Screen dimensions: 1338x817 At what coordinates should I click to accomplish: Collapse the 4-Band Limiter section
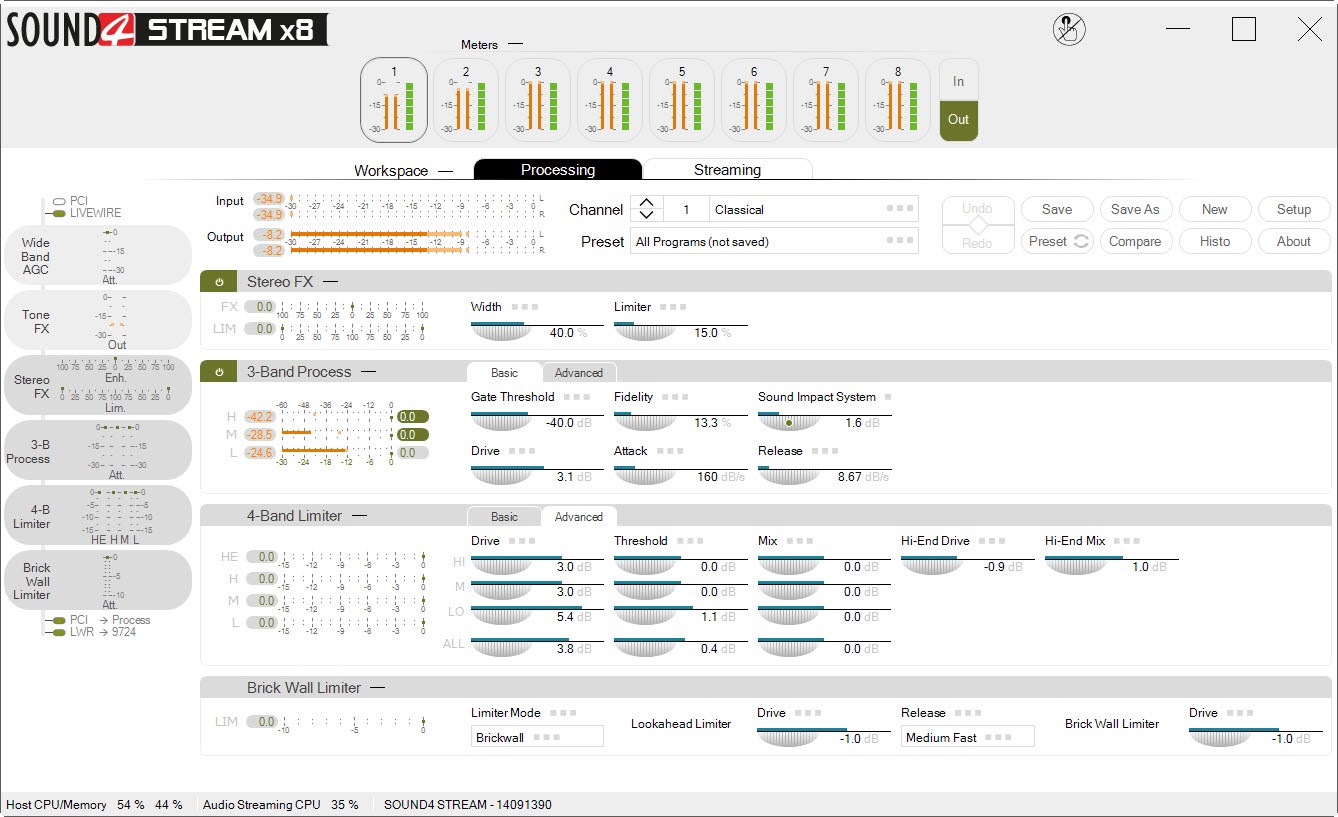(359, 516)
